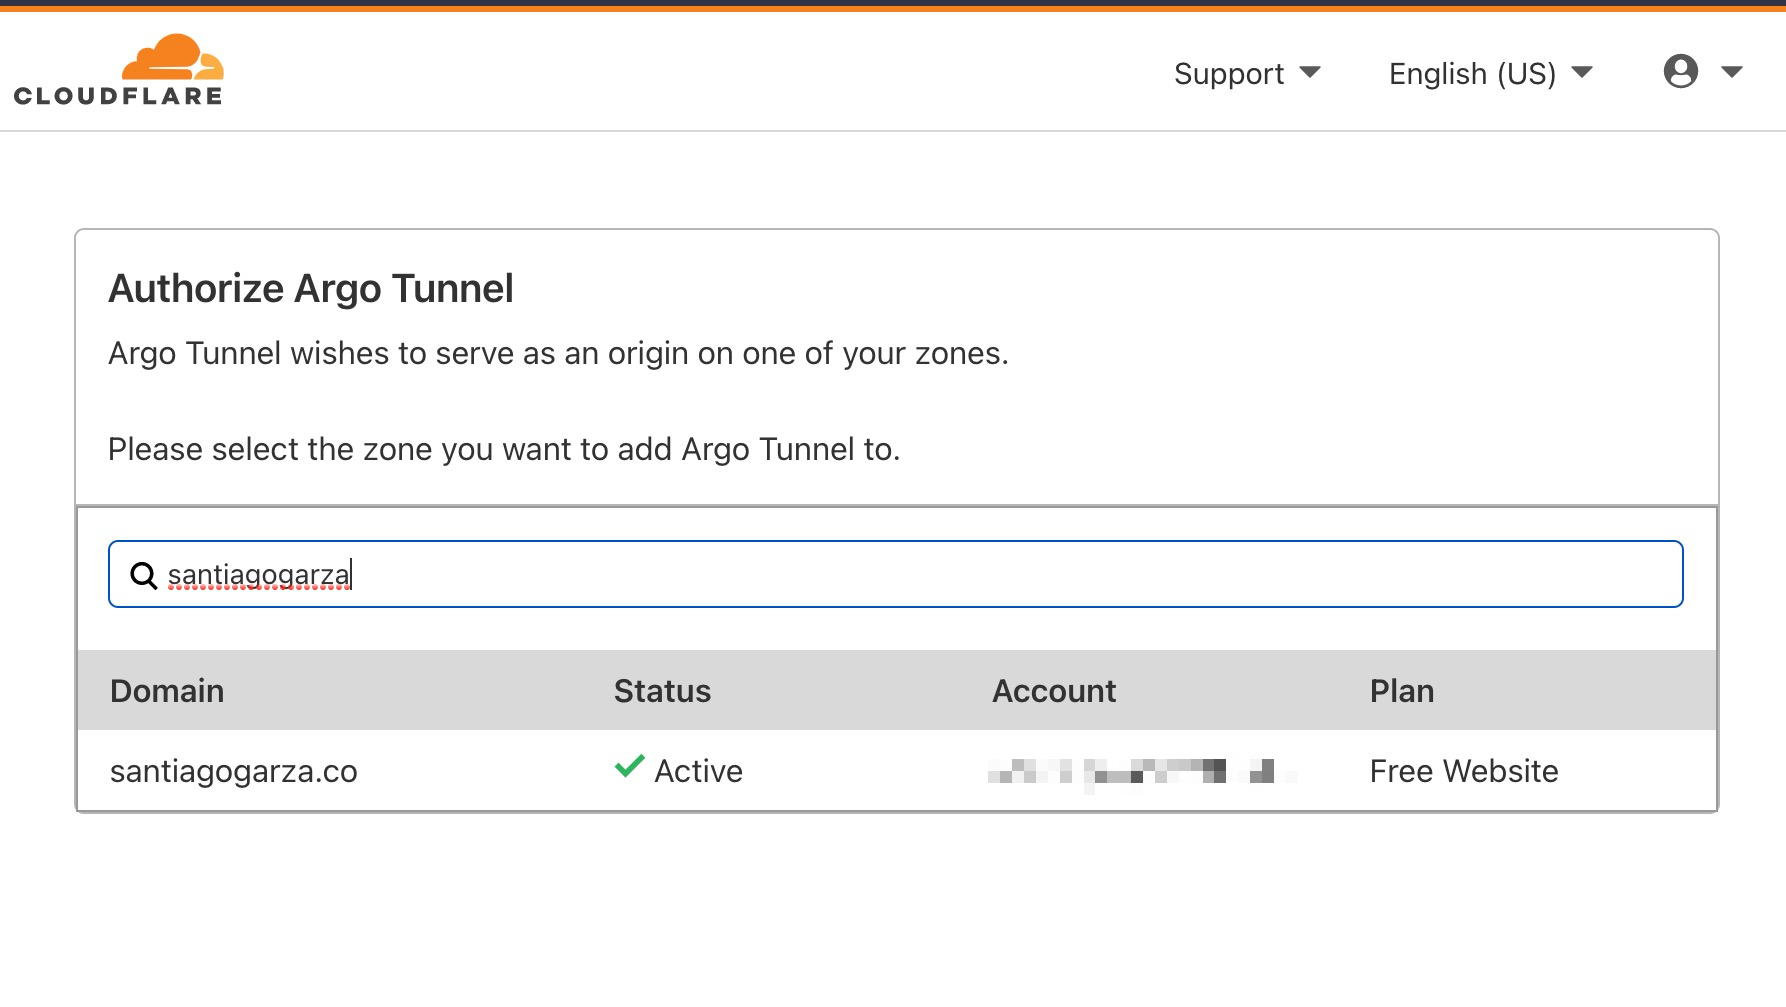Open the Support dropdown menu
The width and height of the screenshot is (1786, 1007).
(x=1247, y=73)
